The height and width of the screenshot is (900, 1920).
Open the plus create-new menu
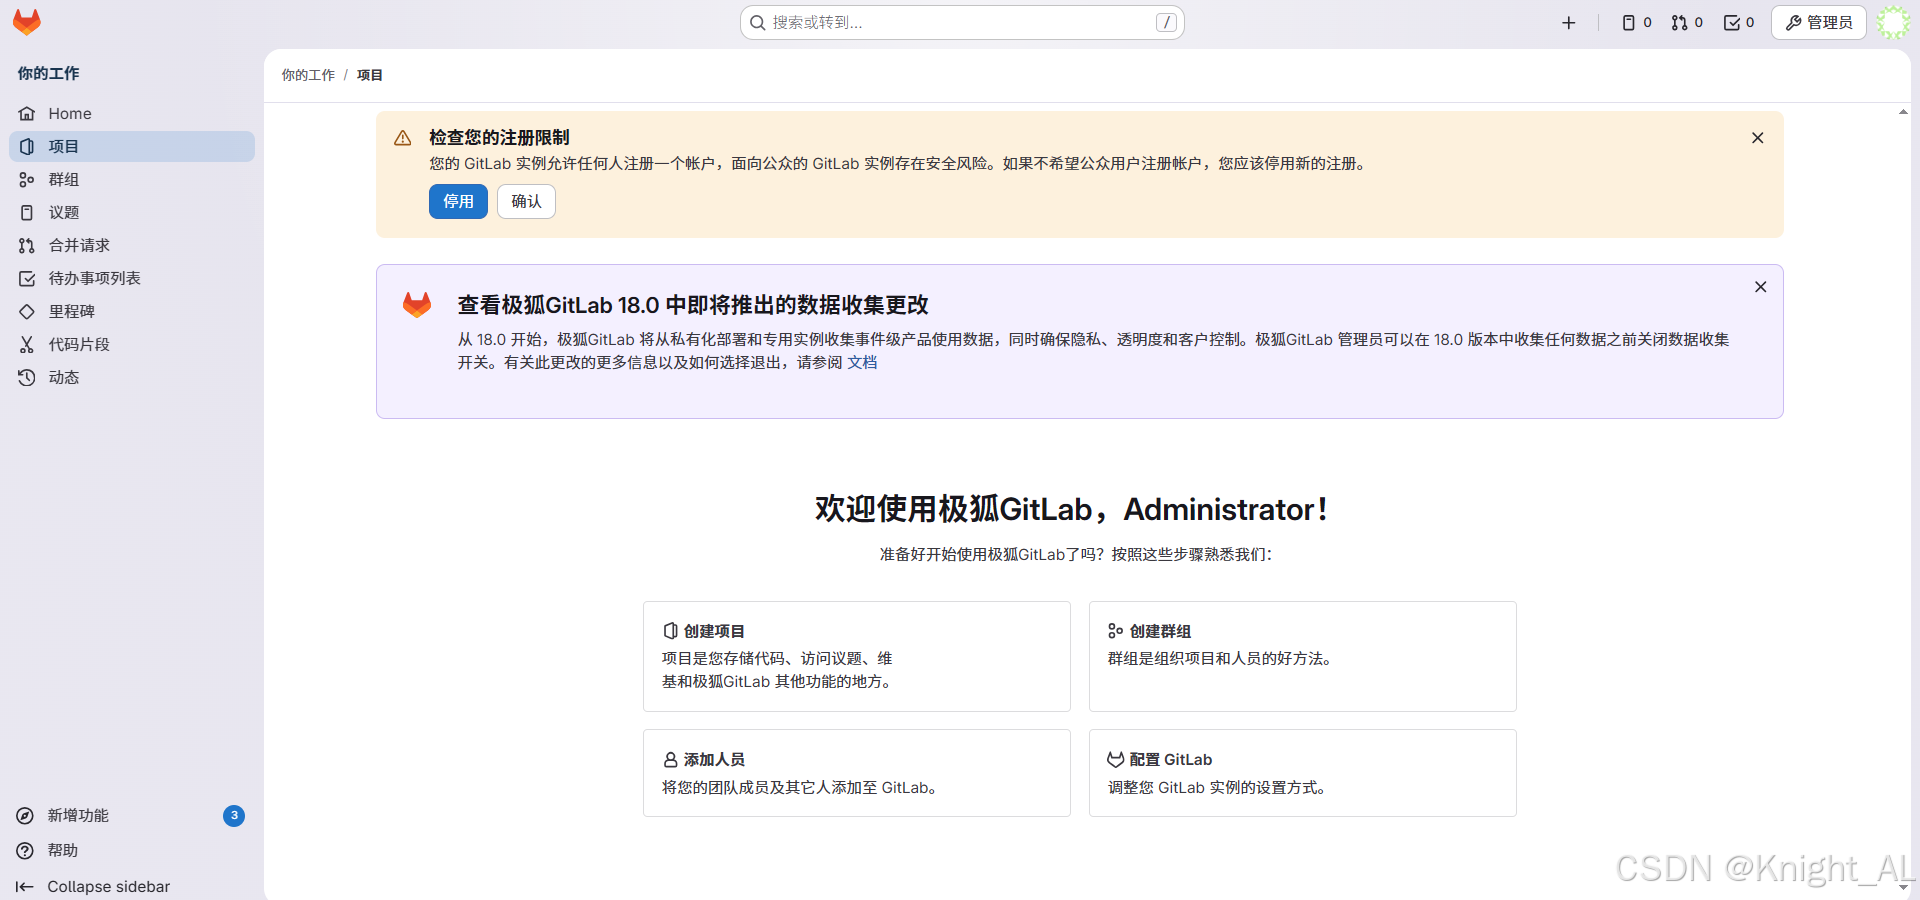coord(1568,22)
